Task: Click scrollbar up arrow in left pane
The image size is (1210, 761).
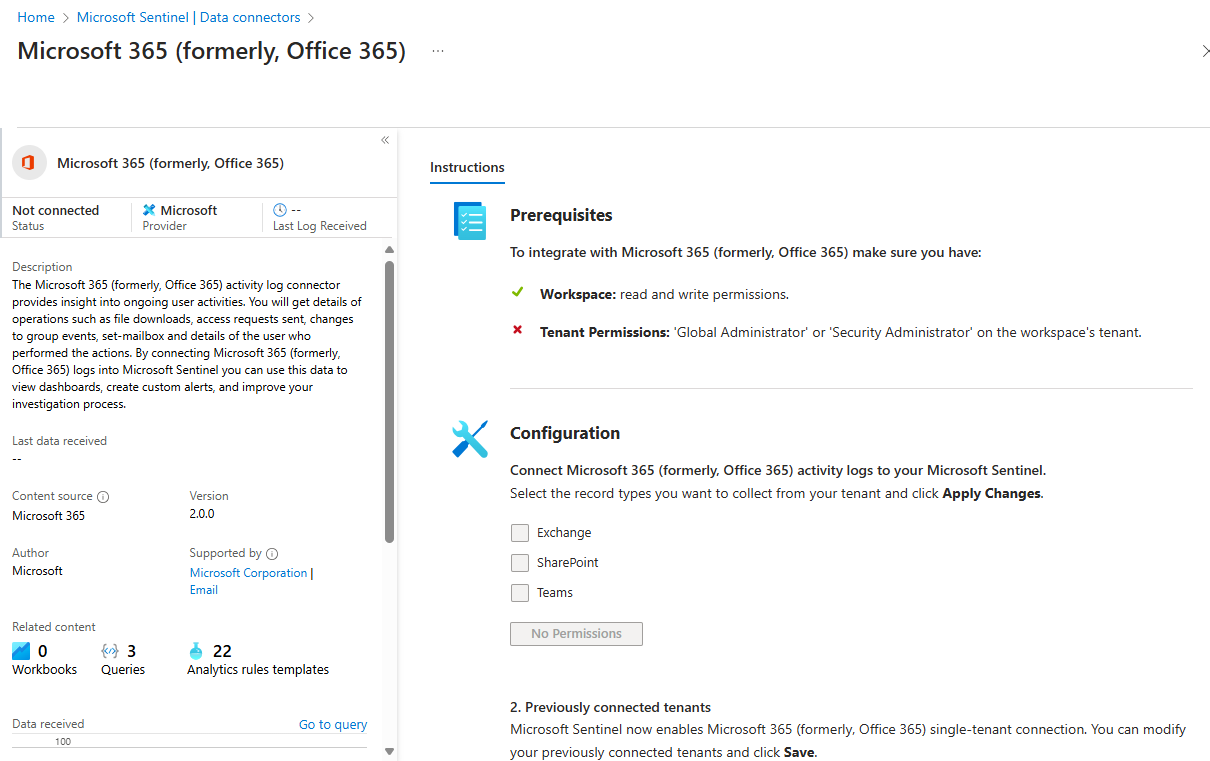Action: click(x=389, y=251)
